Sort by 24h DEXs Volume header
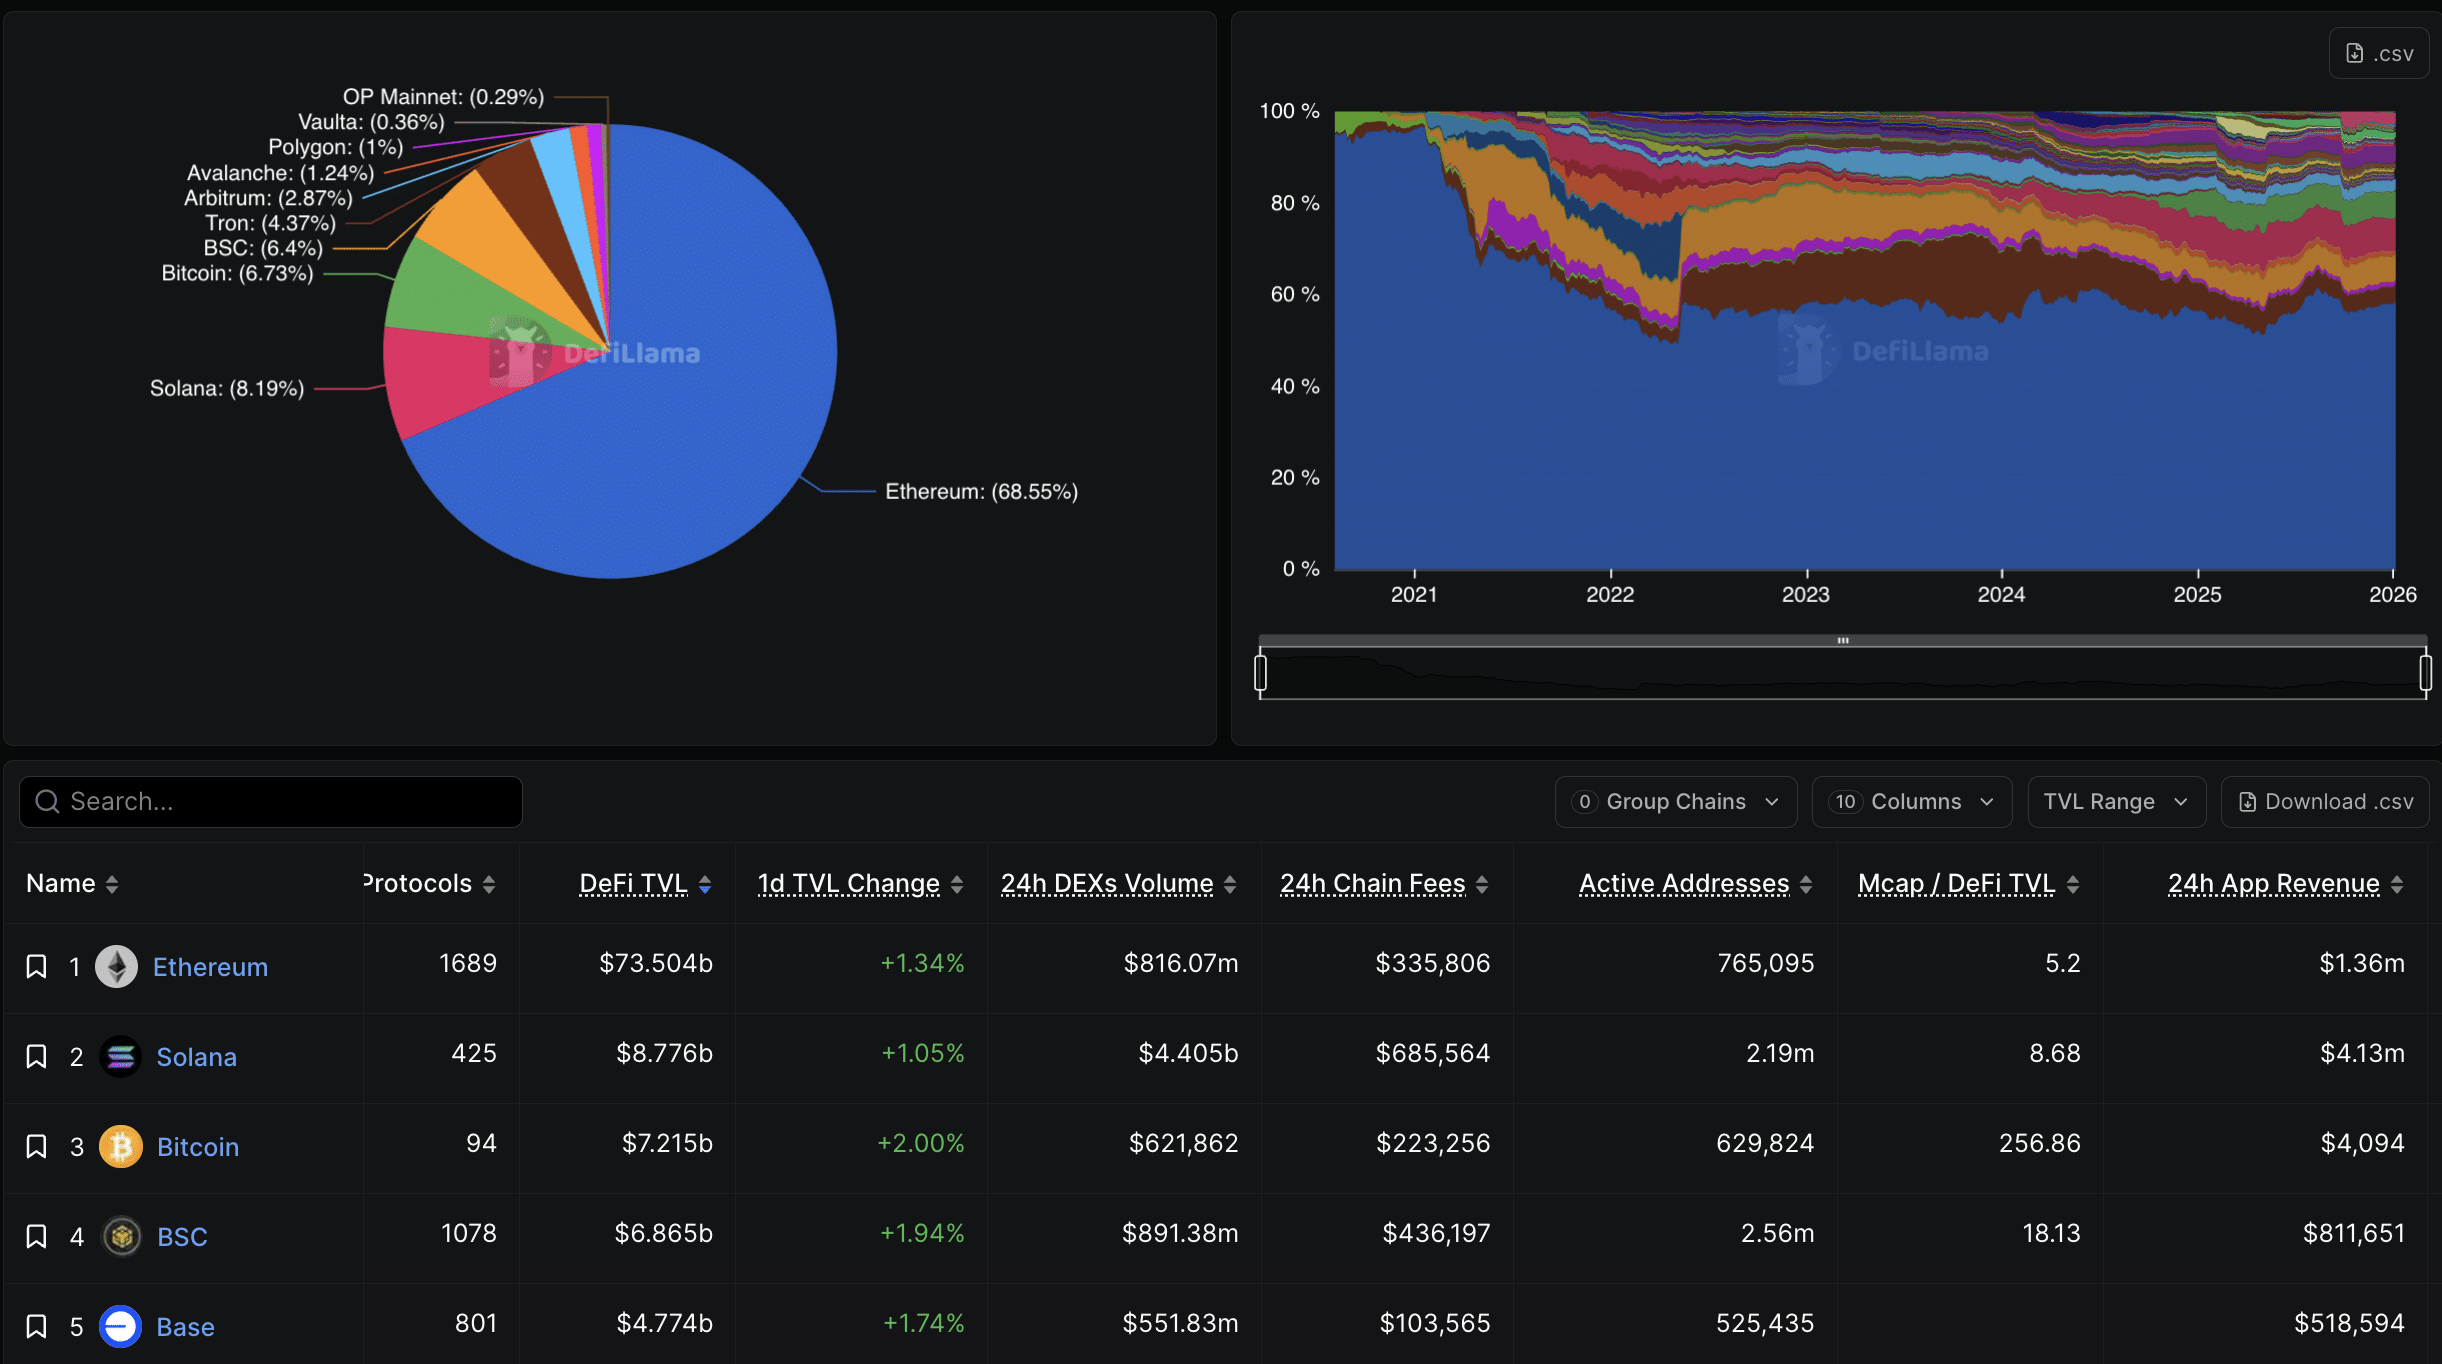Viewport: 2442px width, 1364px height. click(1107, 884)
